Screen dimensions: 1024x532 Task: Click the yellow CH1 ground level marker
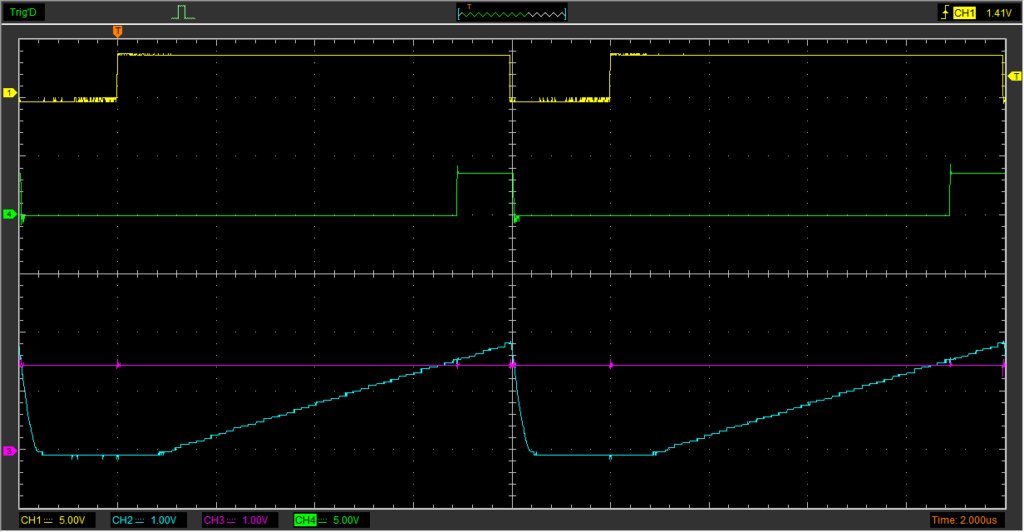tap(9, 93)
